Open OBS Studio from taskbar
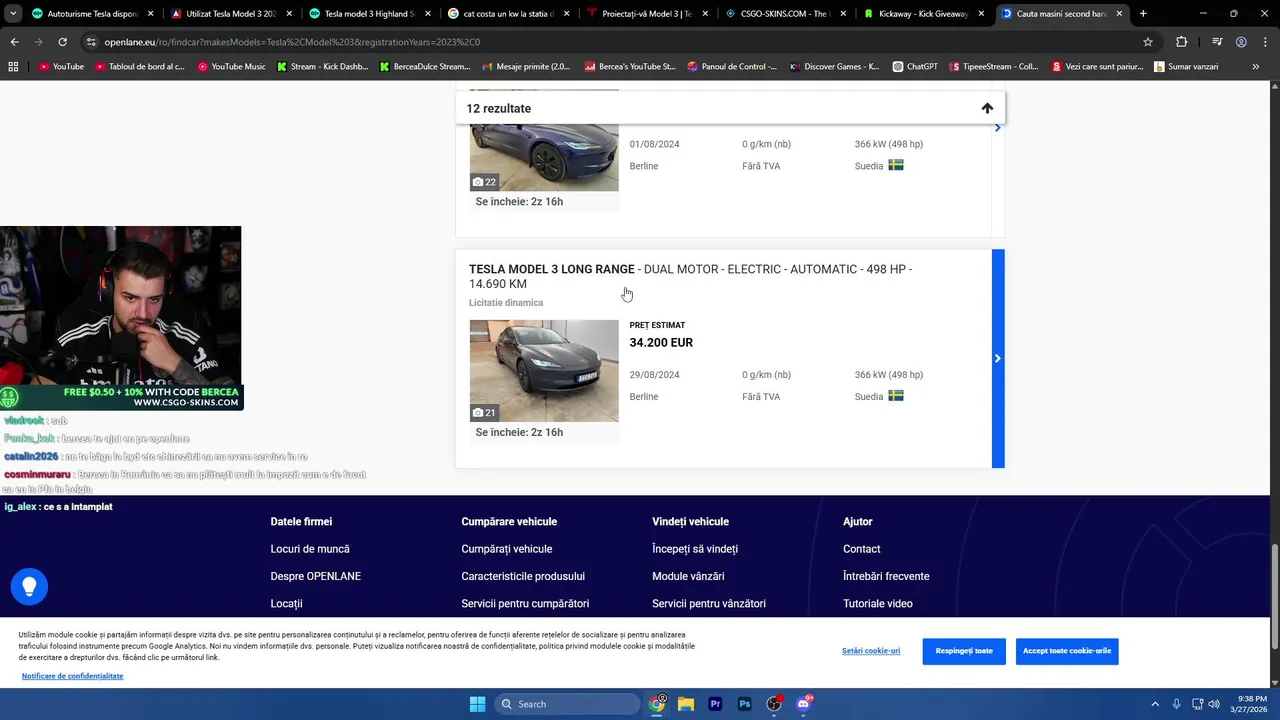The height and width of the screenshot is (720, 1280). pos(774,704)
